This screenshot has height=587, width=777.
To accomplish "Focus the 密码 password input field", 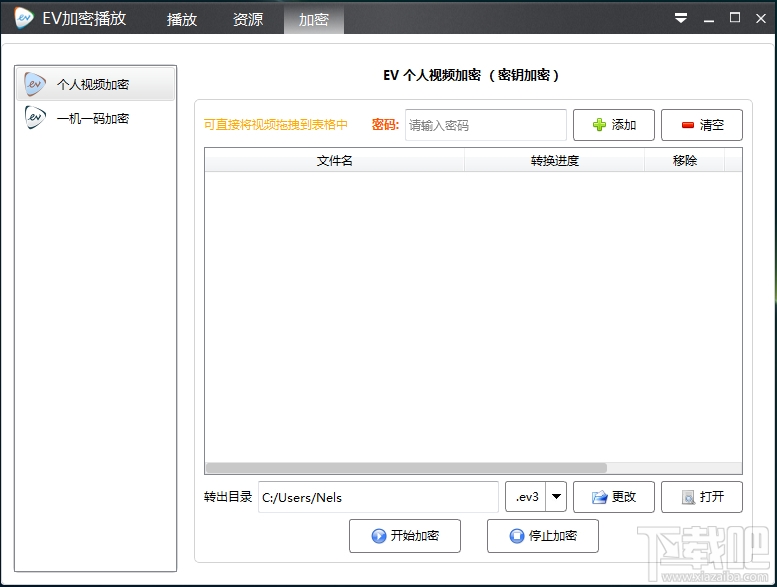I will click(x=486, y=125).
